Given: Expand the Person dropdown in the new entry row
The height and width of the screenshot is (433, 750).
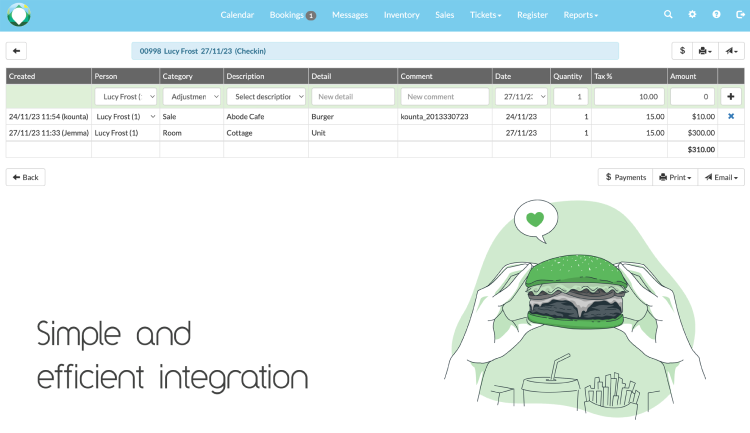Looking at the screenshot, I should pos(125,97).
